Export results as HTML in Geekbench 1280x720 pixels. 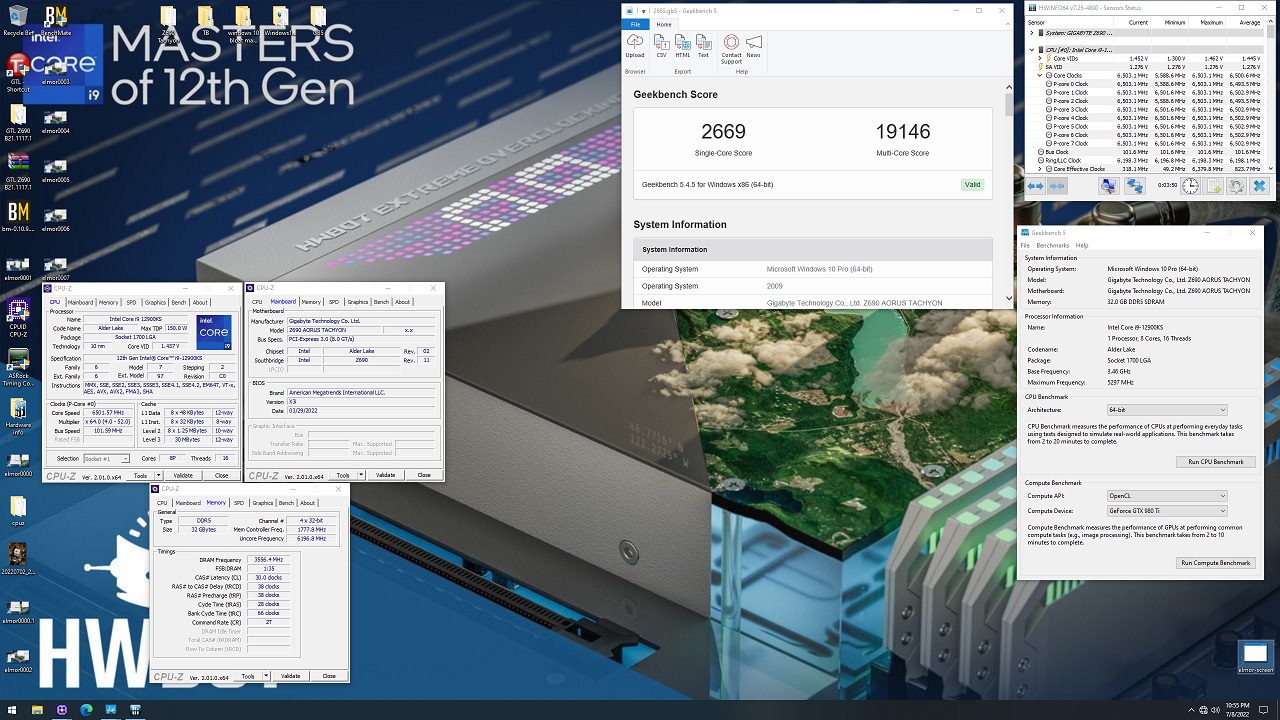[682, 45]
